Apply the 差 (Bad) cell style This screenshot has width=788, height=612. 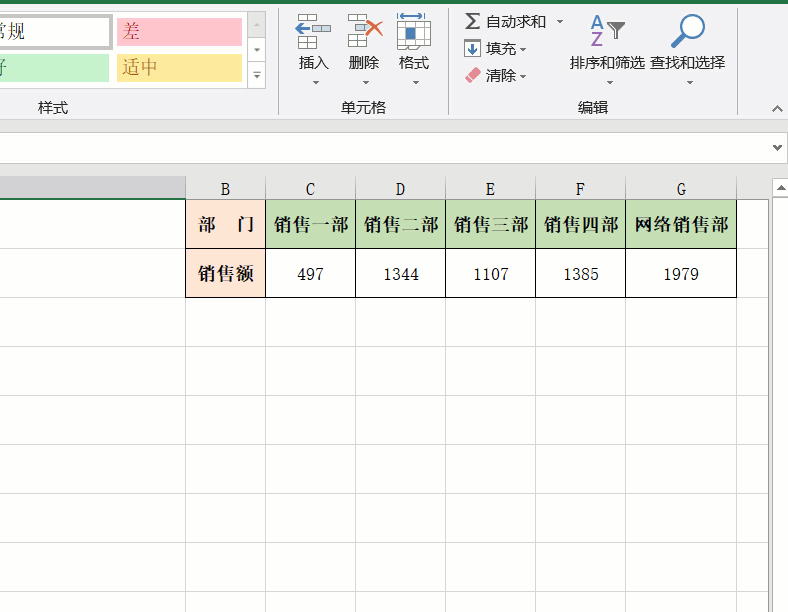pyautogui.click(x=179, y=32)
